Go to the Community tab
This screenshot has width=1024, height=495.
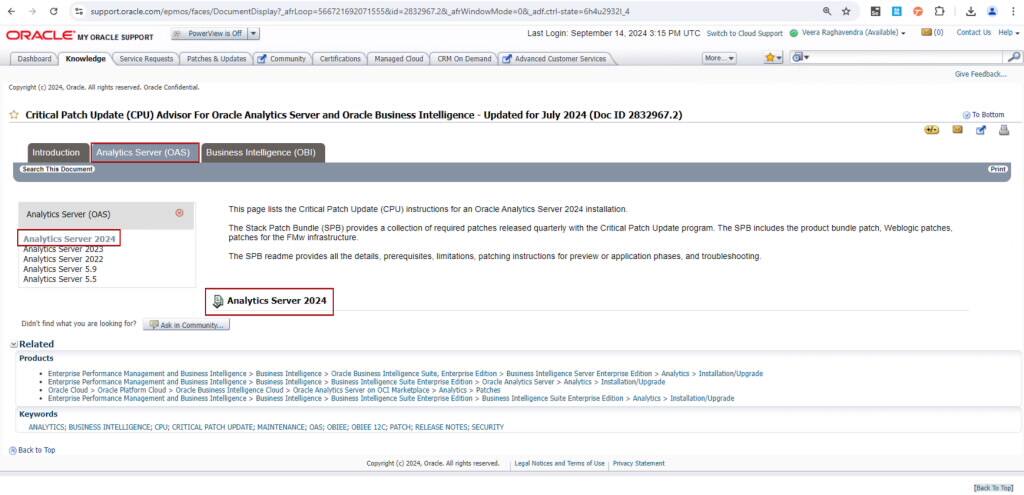click(x=282, y=59)
